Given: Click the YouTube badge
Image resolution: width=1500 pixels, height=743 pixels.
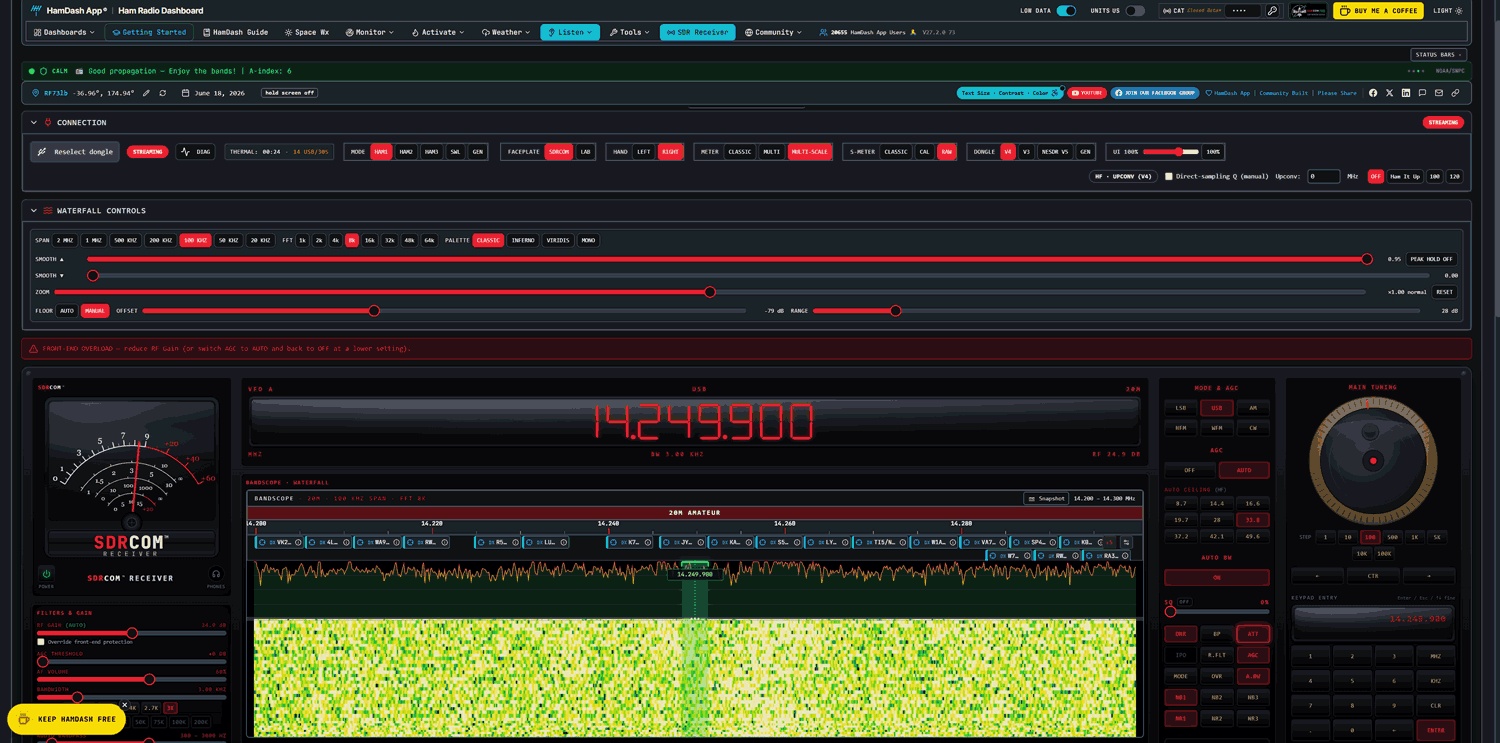Looking at the screenshot, I should tap(1087, 93).
